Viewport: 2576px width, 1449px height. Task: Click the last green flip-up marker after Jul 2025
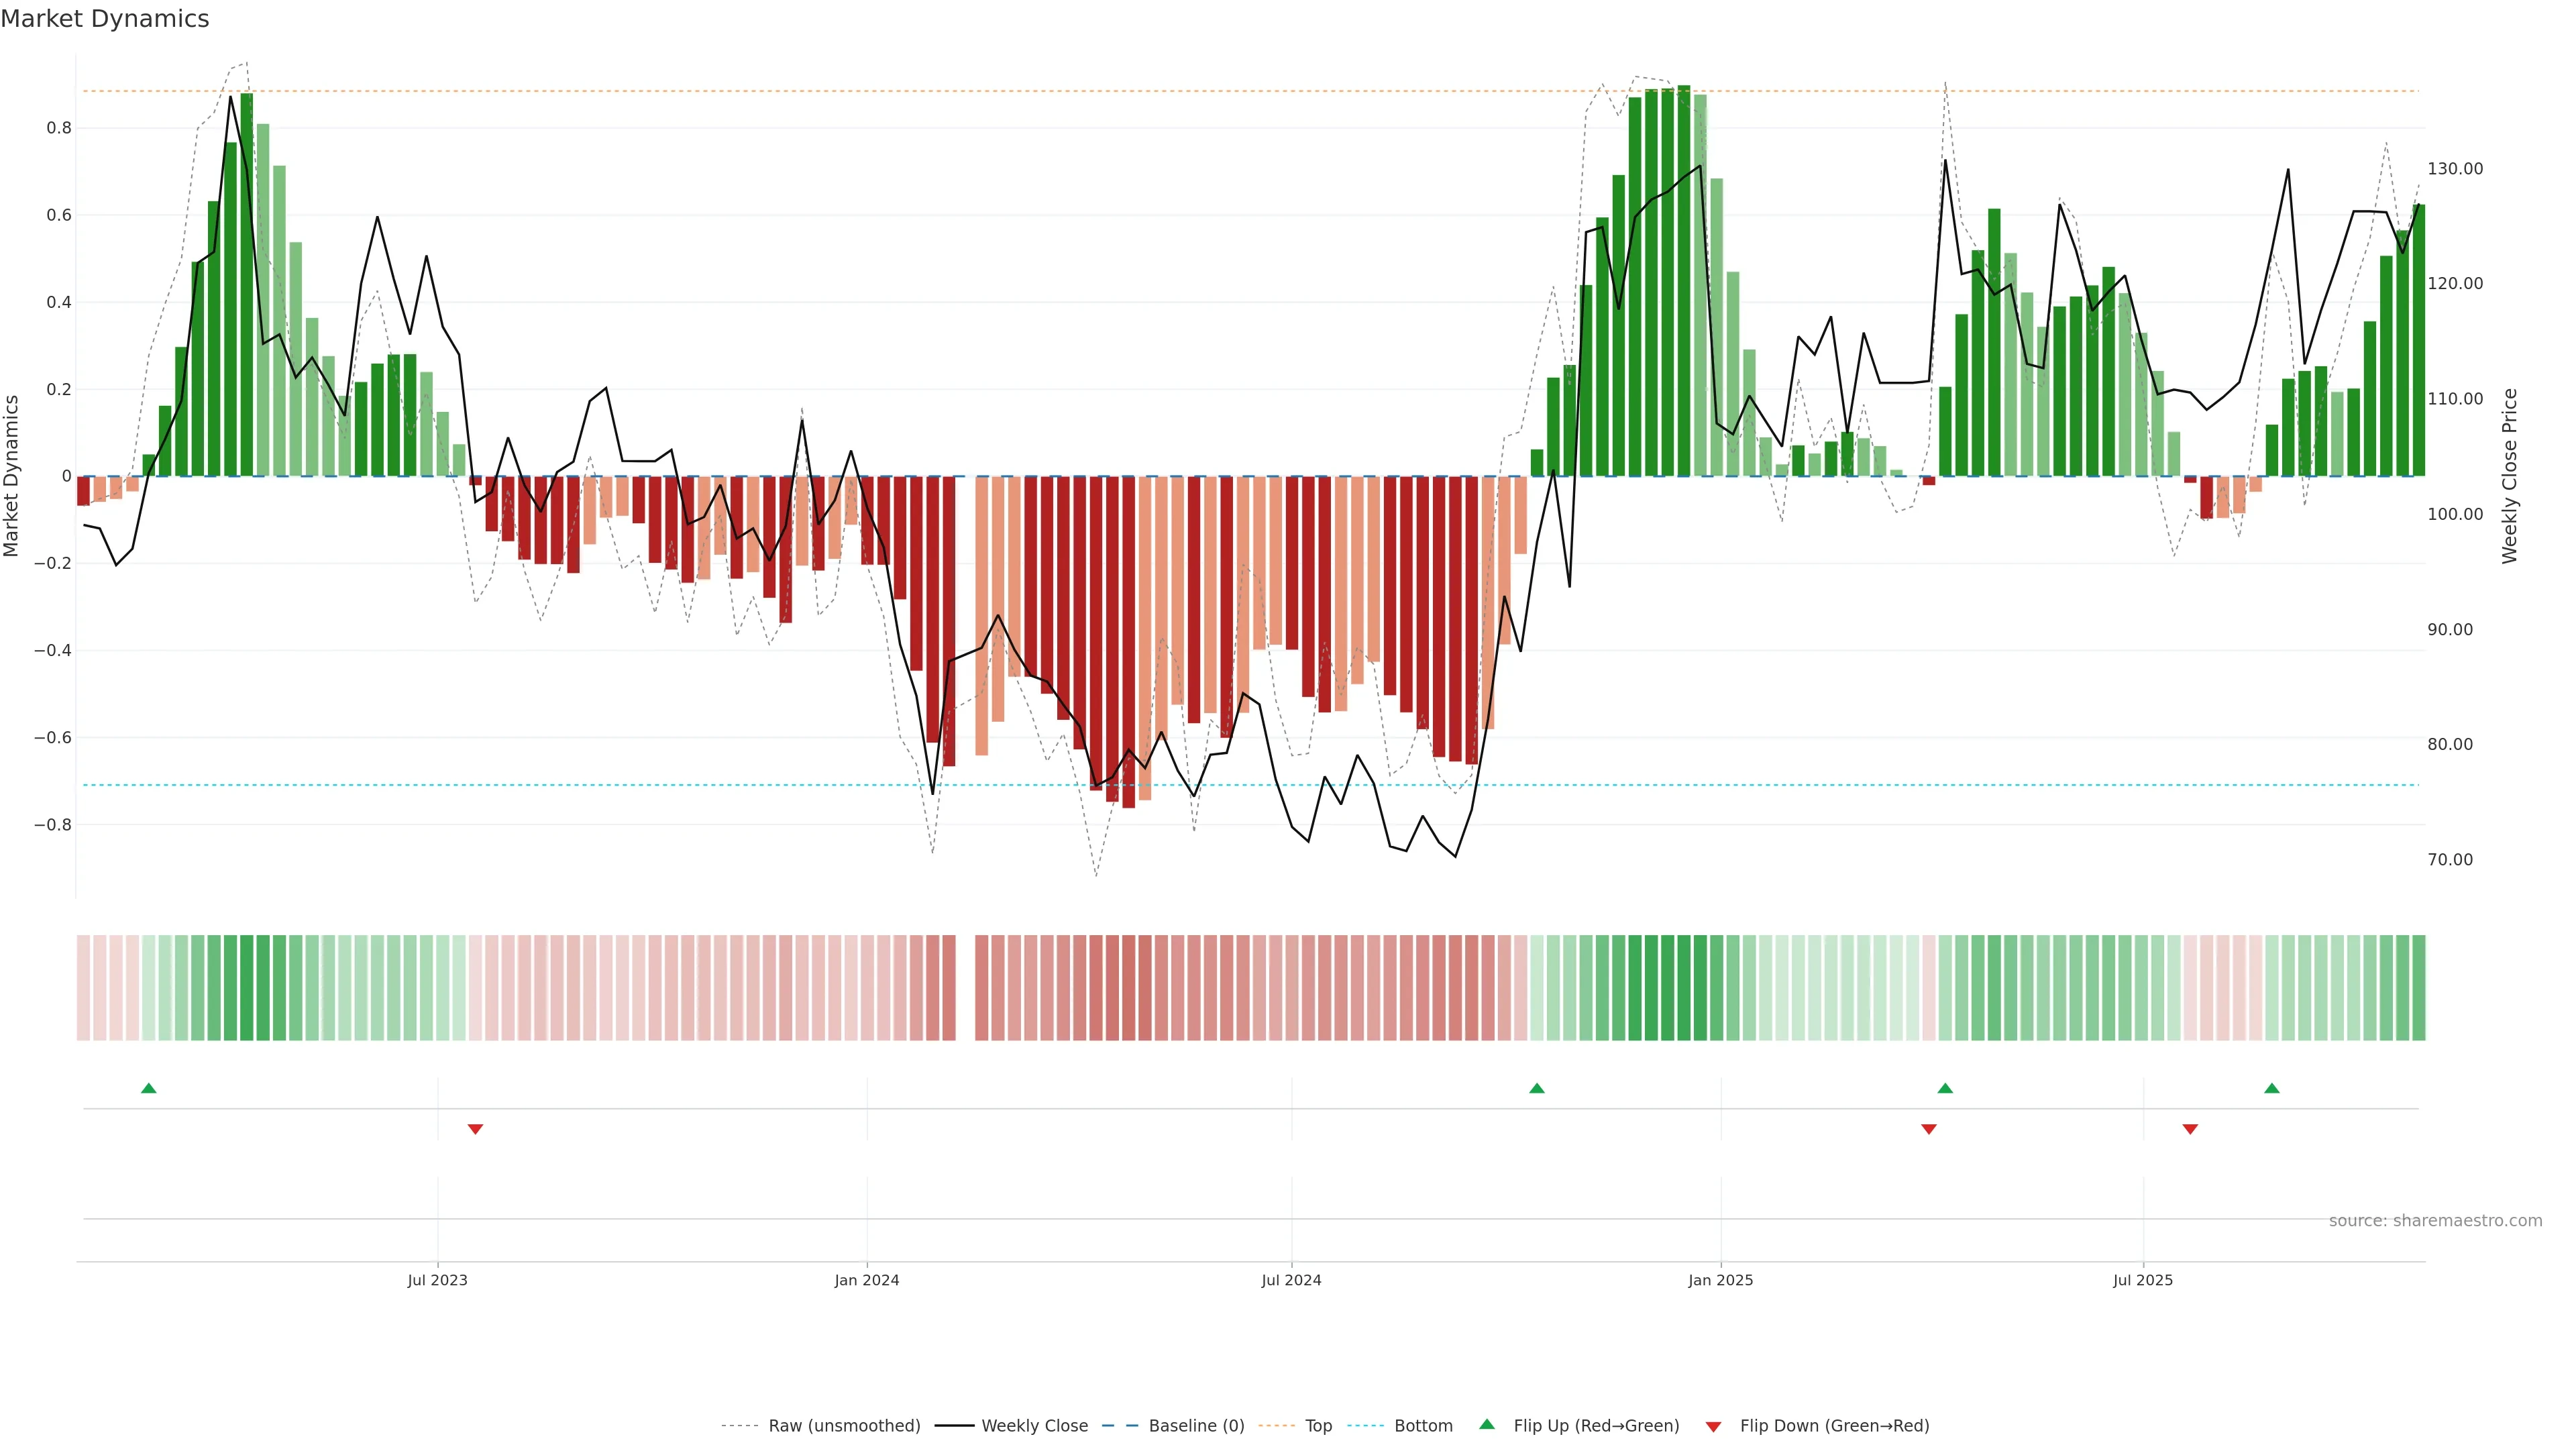tap(2272, 1088)
